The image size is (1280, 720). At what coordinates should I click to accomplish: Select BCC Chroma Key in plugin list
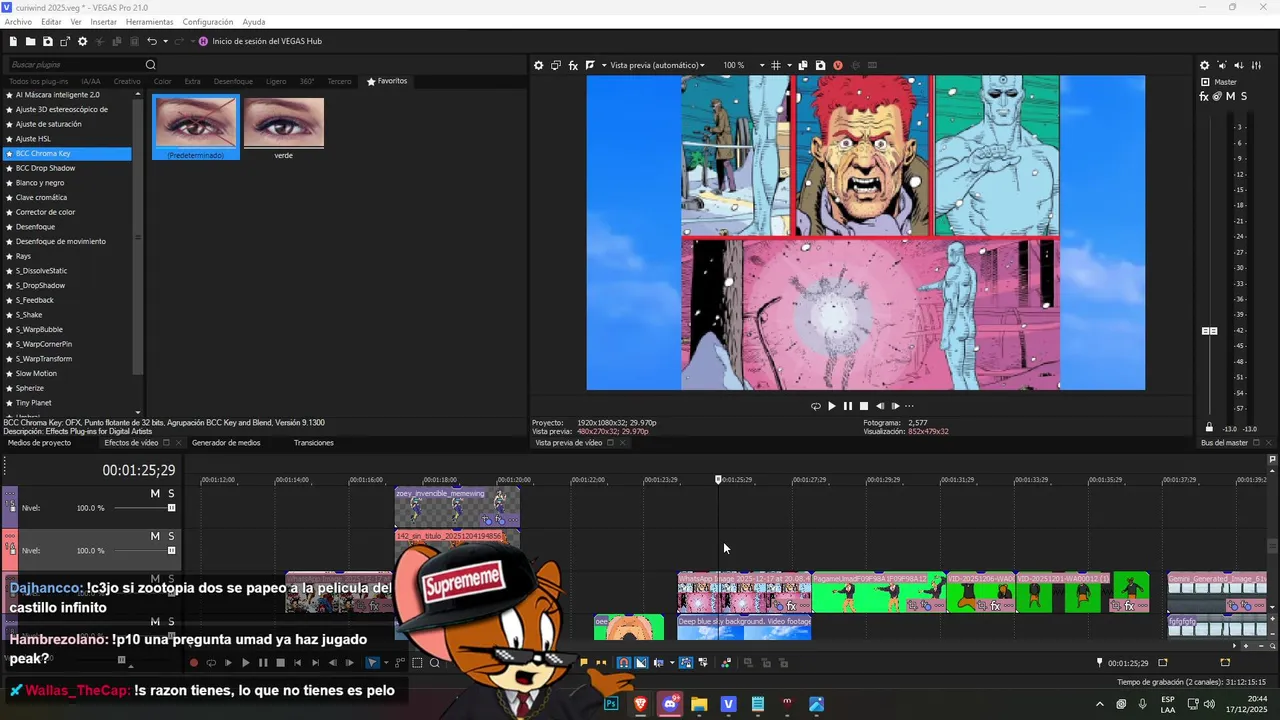pos(67,154)
